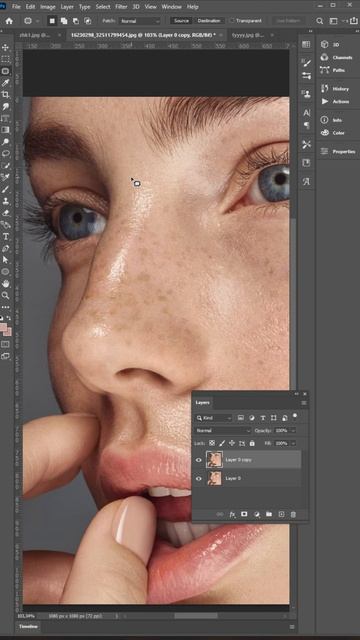The image size is (360, 640).
Task: Open the Search icon in the options bar
Action: 320,21
